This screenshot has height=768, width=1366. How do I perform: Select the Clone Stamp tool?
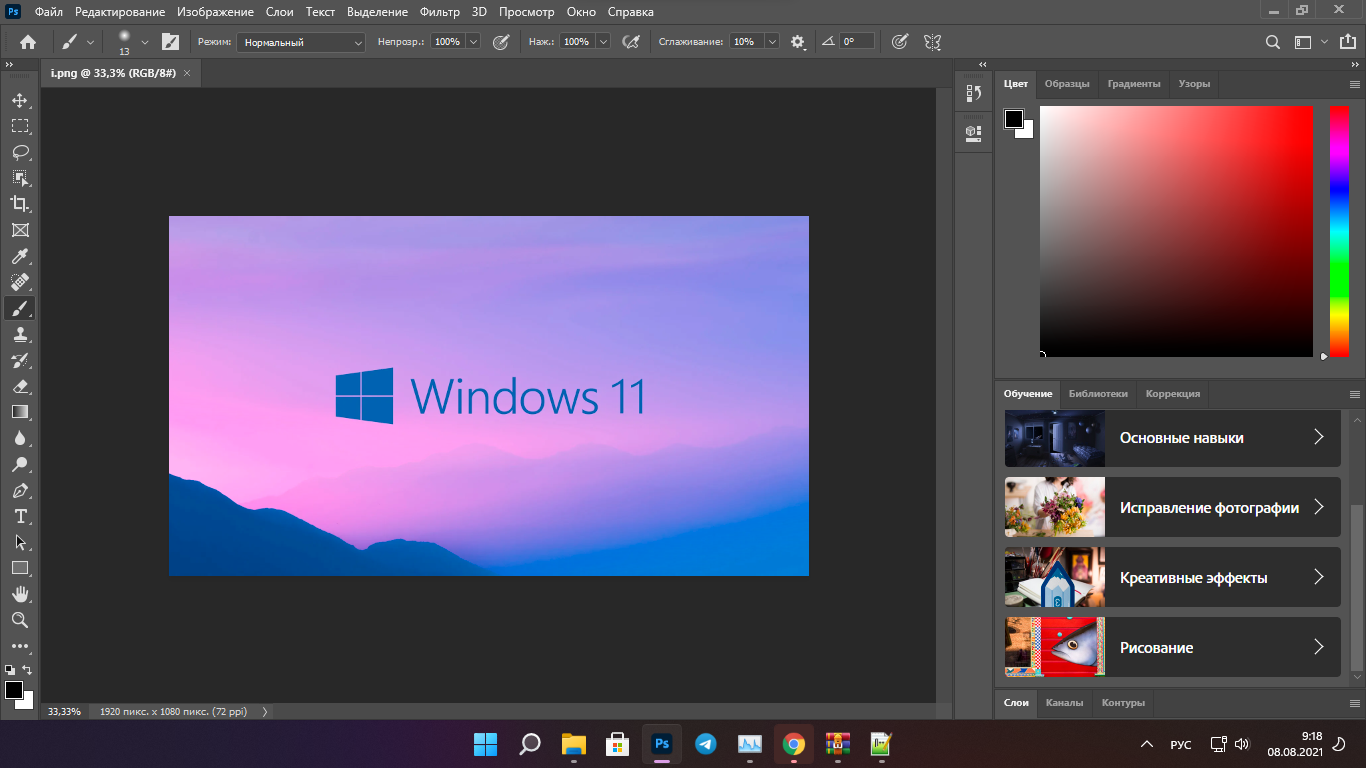(20, 334)
